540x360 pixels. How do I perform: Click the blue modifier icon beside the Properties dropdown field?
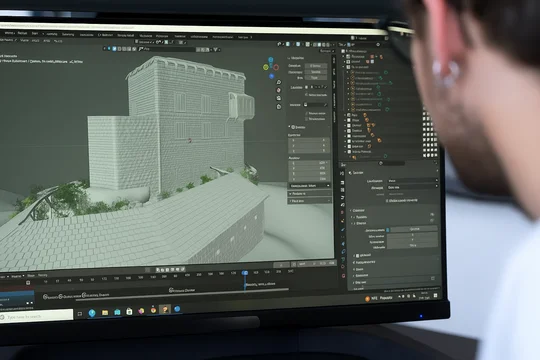pyautogui.click(x=387, y=230)
